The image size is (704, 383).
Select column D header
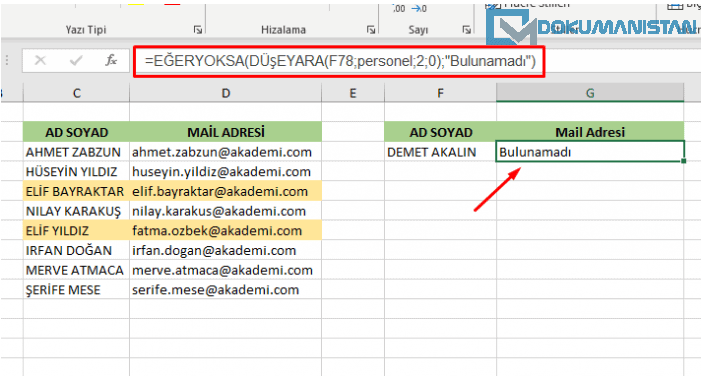coord(225,93)
